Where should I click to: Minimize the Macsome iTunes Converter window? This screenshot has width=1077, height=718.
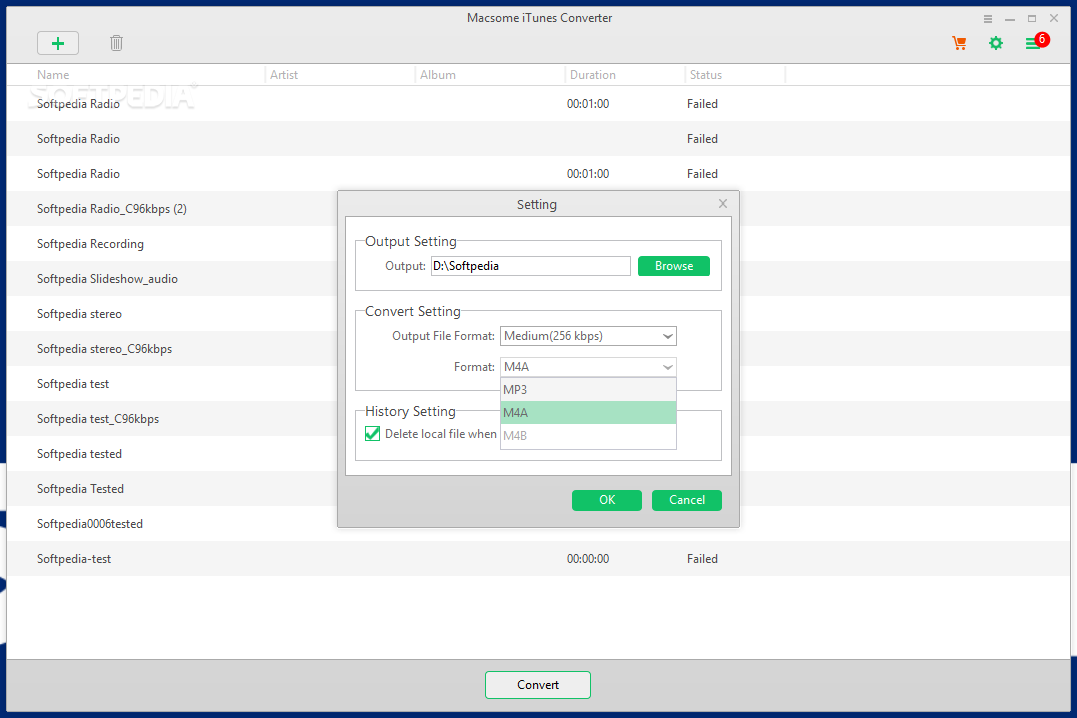click(1010, 19)
